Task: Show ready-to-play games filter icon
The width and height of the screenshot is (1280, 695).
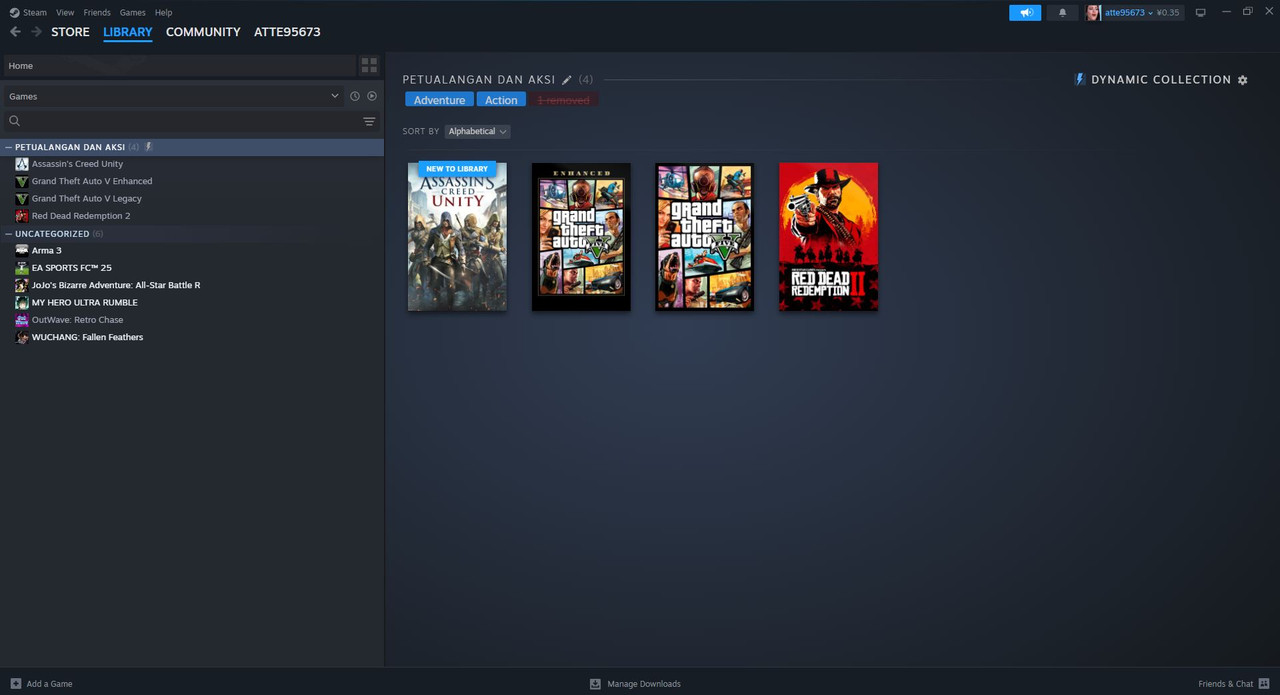Action: pyautogui.click(x=372, y=96)
